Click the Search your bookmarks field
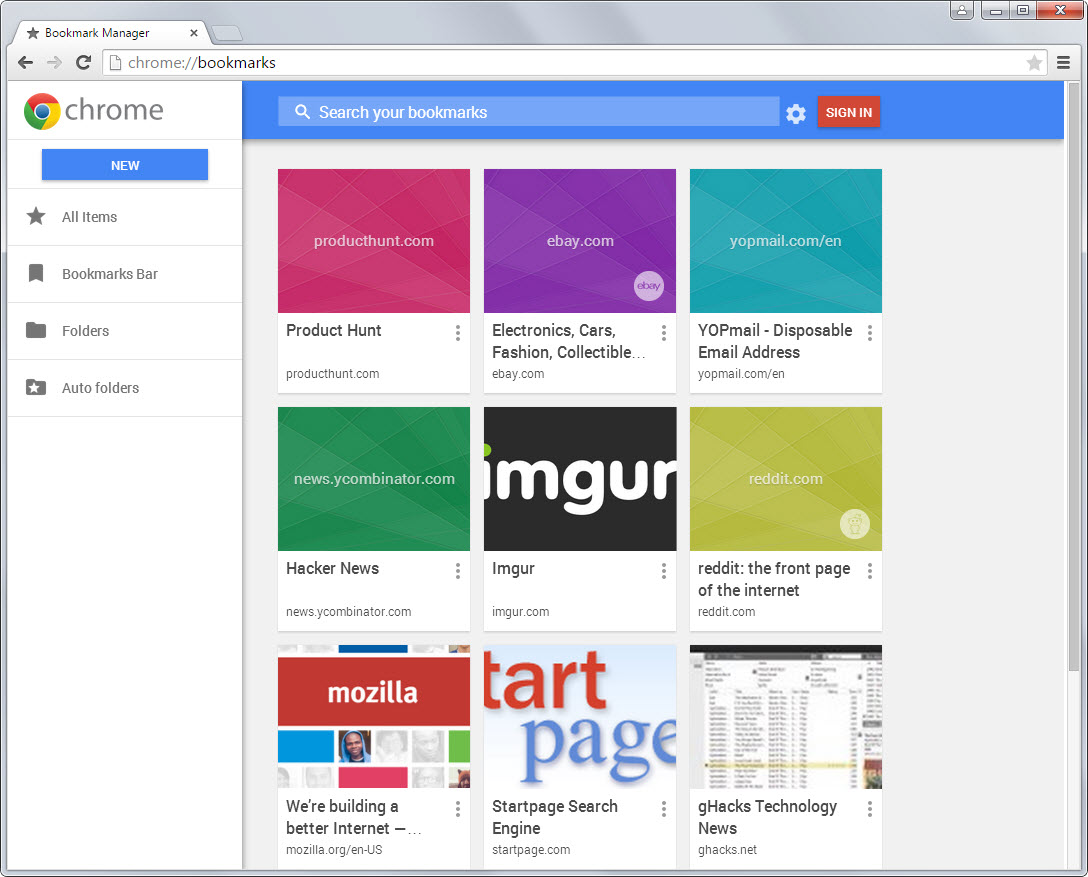This screenshot has width=1088, height=877. (x=529, y=112)
